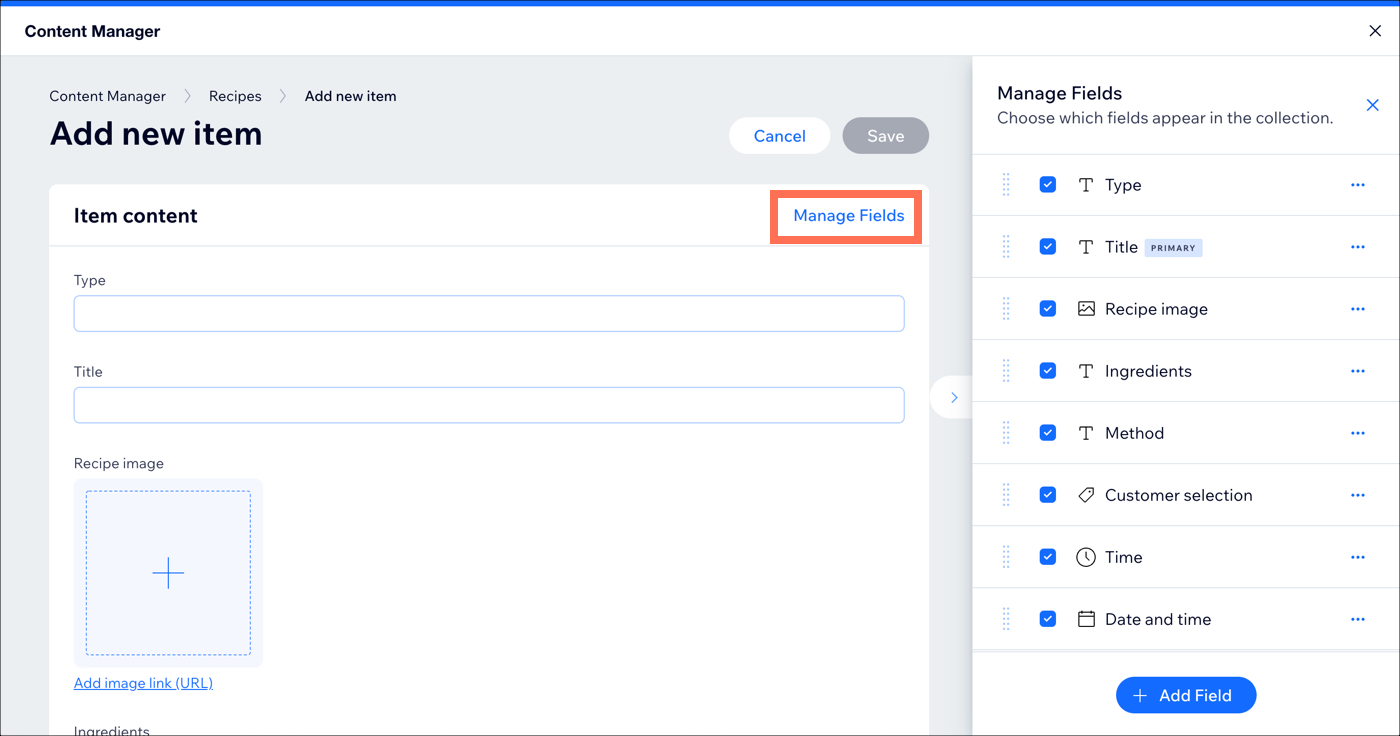Open more options for Method field
1400x736 pixels.
tap(1357, 433)
